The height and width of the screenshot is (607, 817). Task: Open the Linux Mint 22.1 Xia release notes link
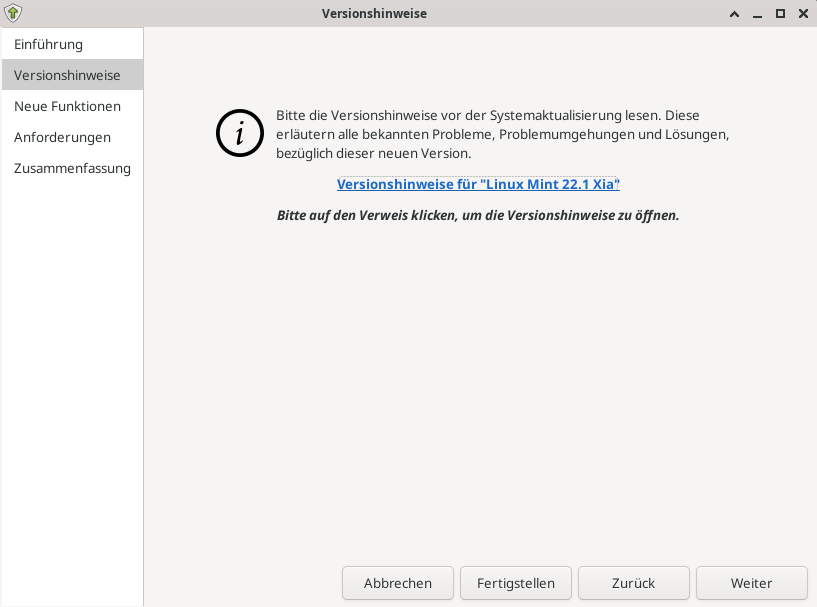[478, 184]
